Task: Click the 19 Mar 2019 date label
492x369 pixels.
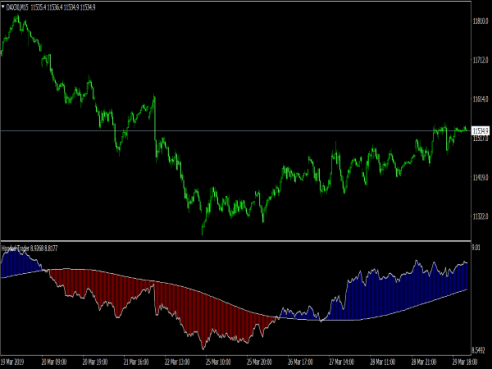Action: pyautogui.click(x=12, y=362)
